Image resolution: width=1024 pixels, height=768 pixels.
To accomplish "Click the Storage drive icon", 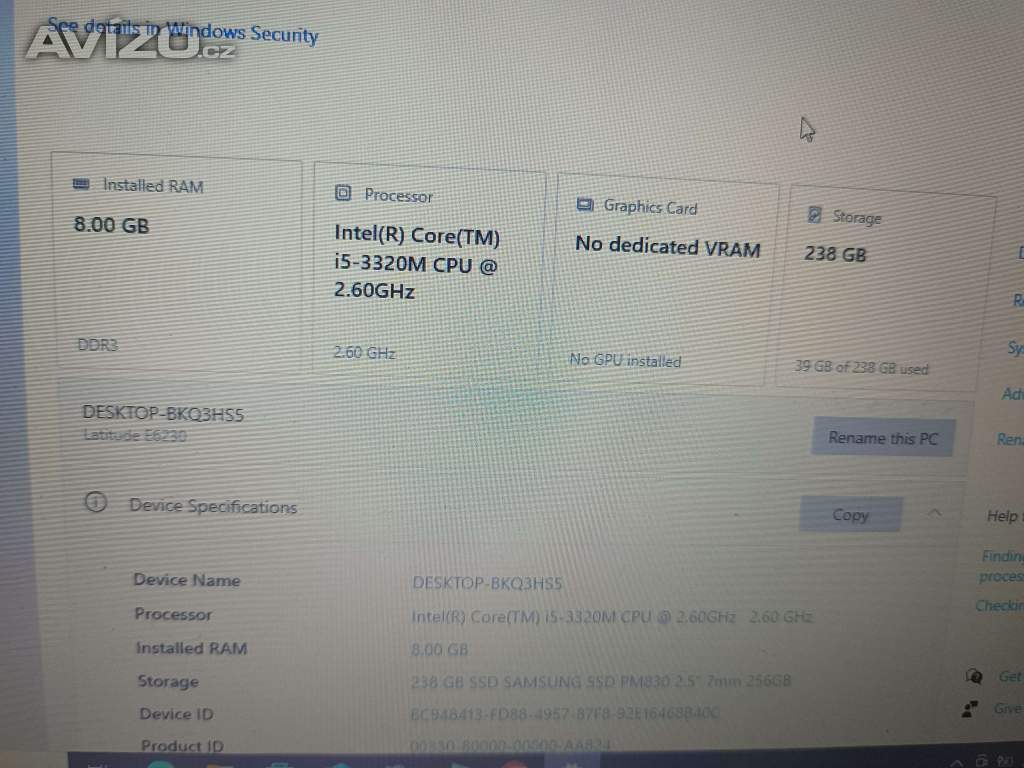I will pos(814,214).
